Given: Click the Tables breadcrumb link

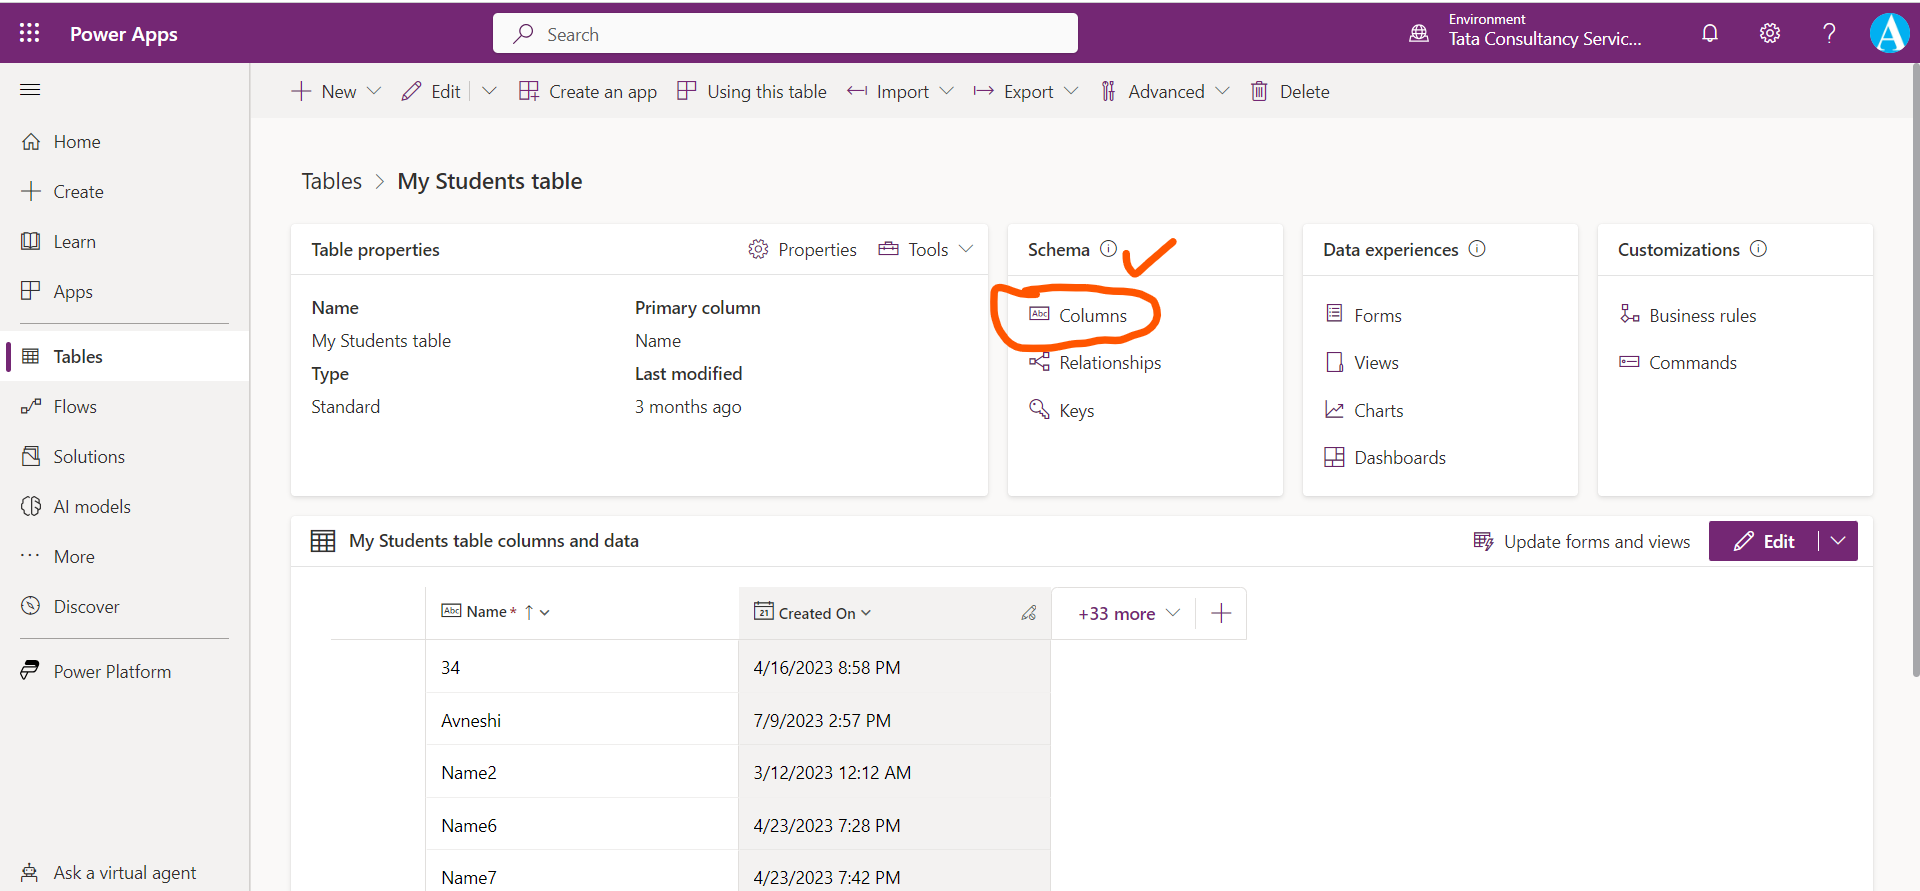Looking at the screenshot, I should point(332,181).
